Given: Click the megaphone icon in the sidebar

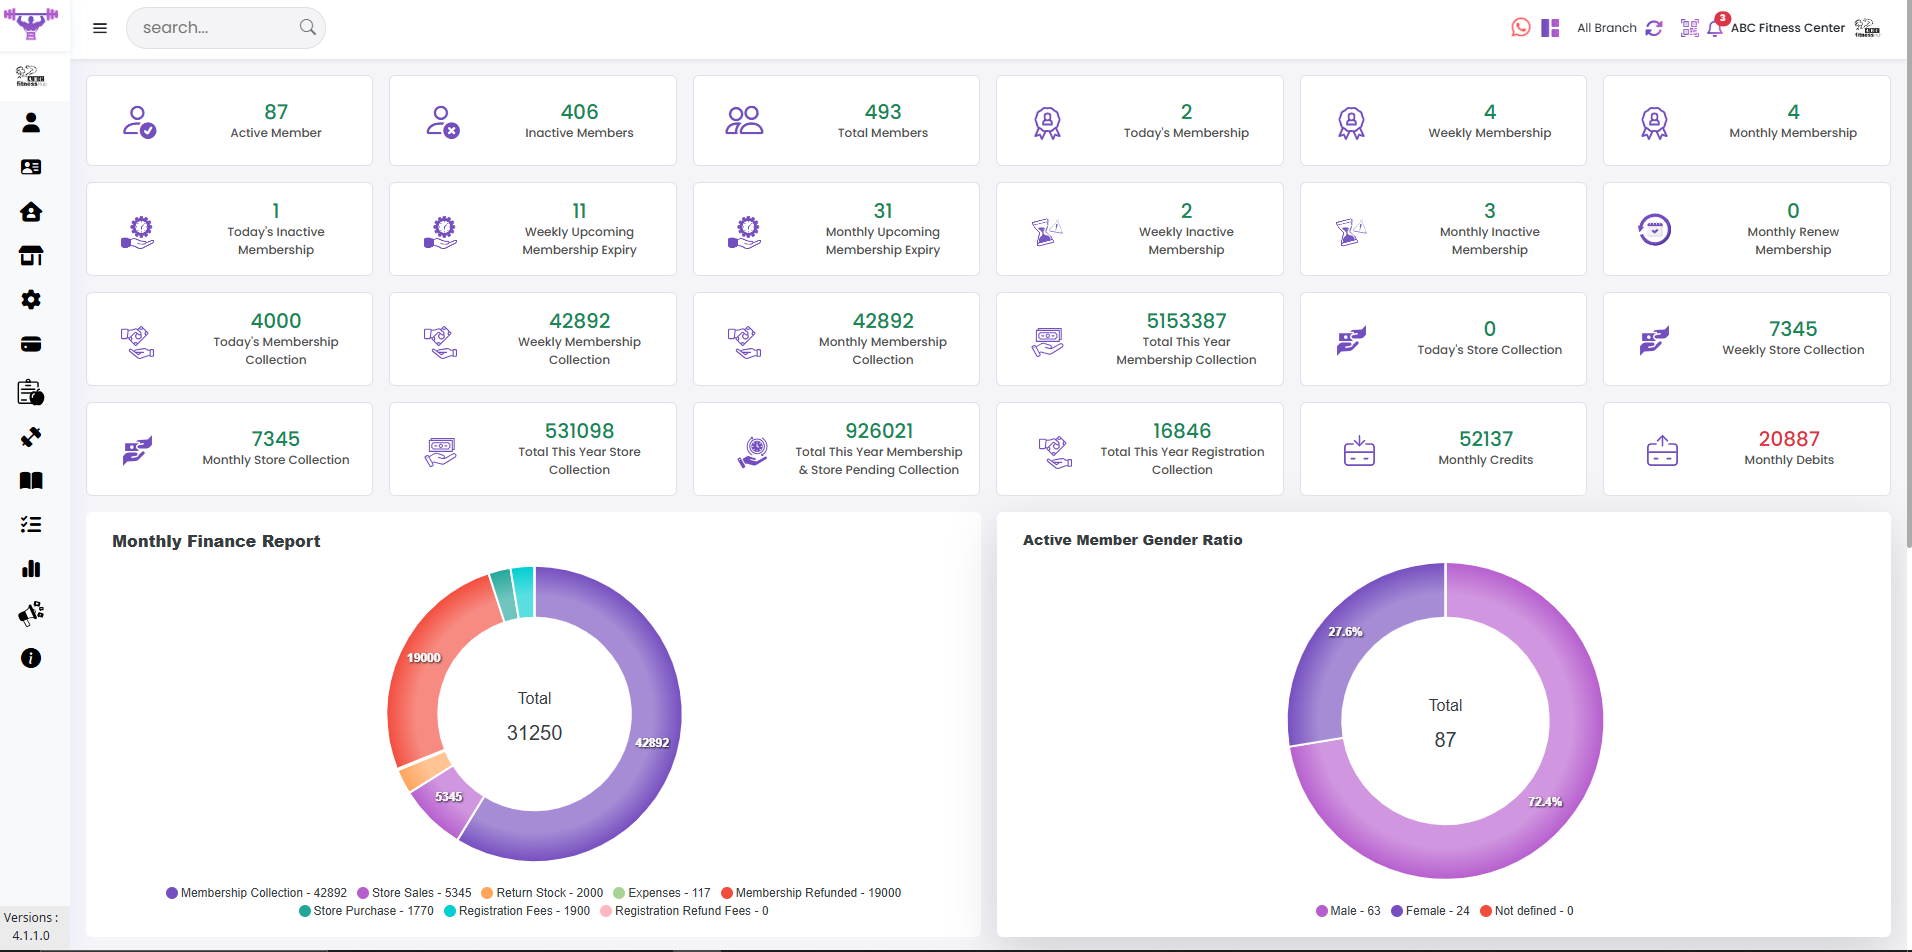Looking at the screenshot, I should pyautogui.click(x=31, y=613).
